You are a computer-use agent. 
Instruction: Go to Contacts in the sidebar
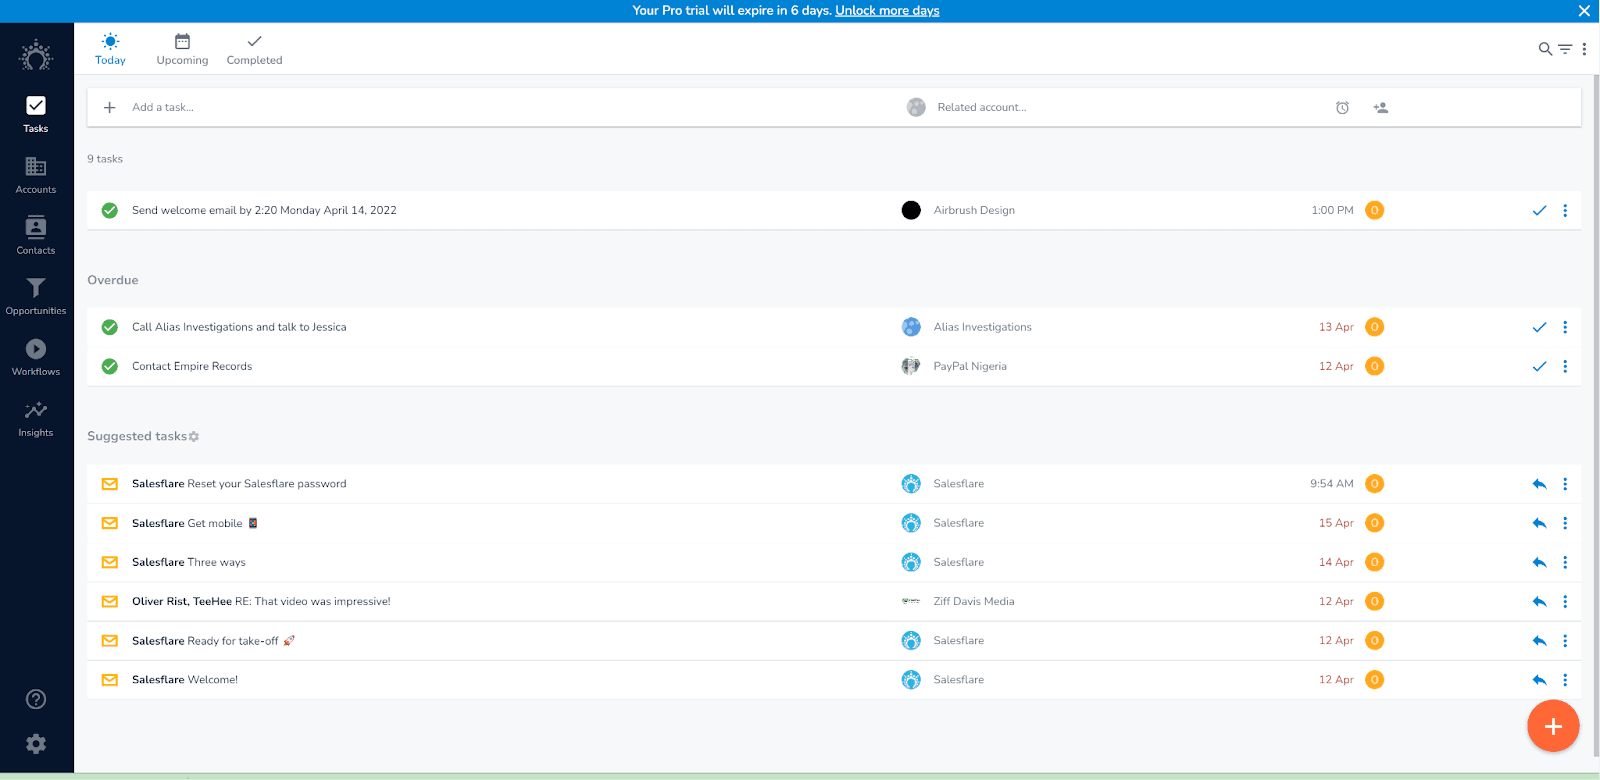(36, 236)
